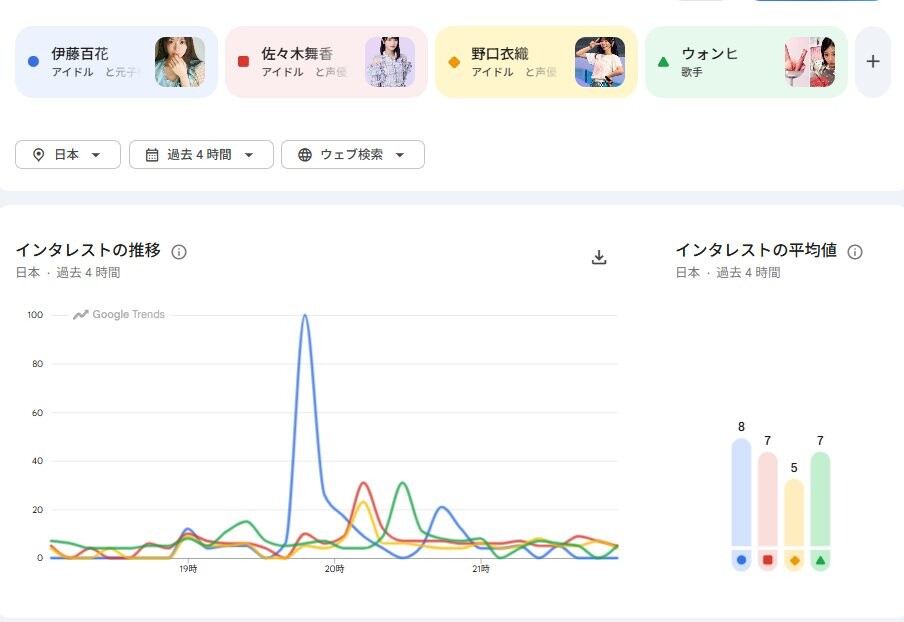Select the 伊藤百花 search term card
This screenshot has width=904, height=622.
[116, 62]
